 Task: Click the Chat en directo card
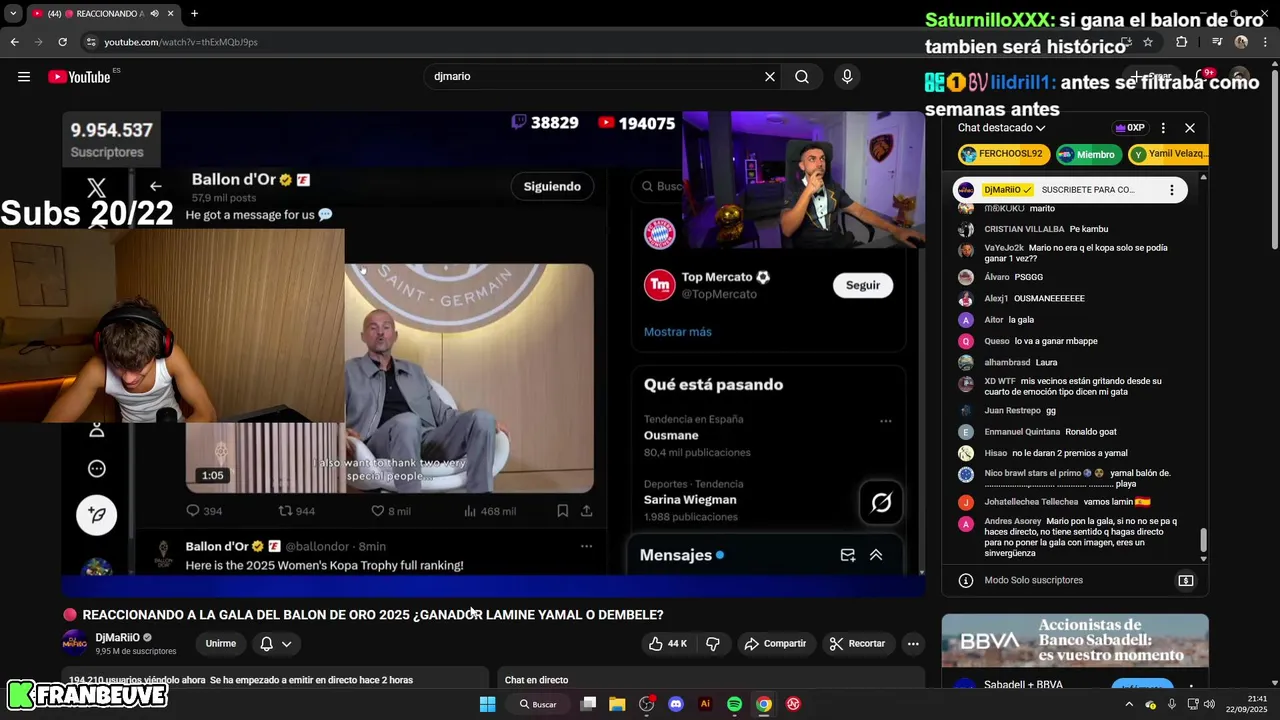pos(710,679)
